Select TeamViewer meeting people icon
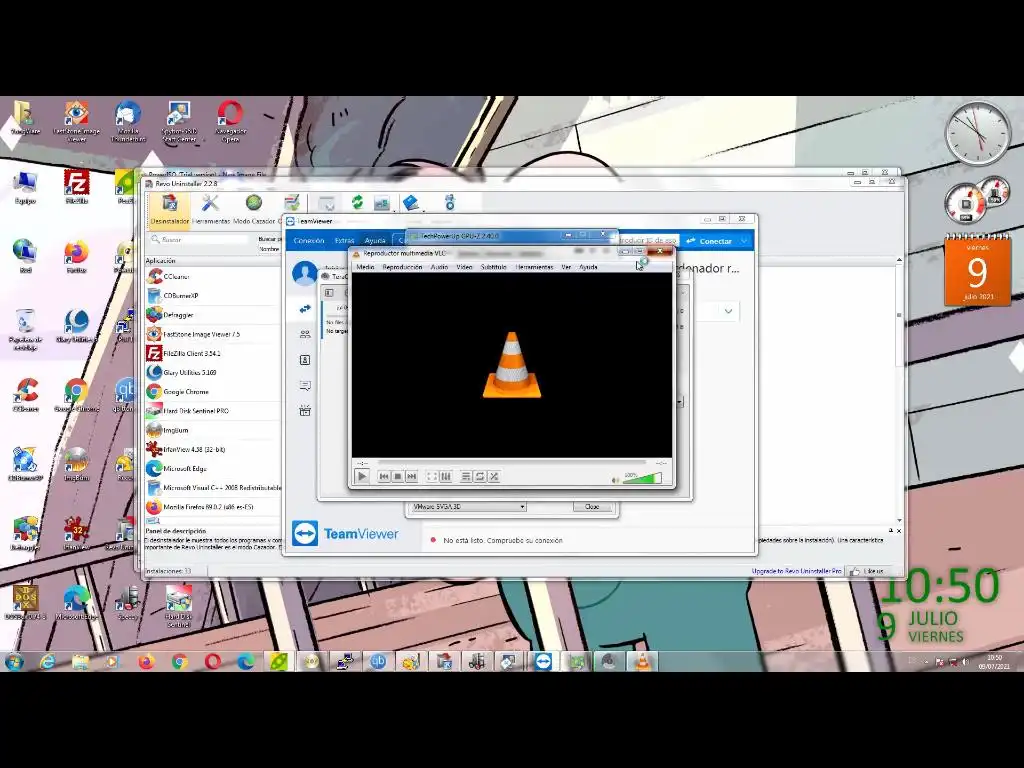The width and height of the screenshot is (1024, 768). [305, 334]
